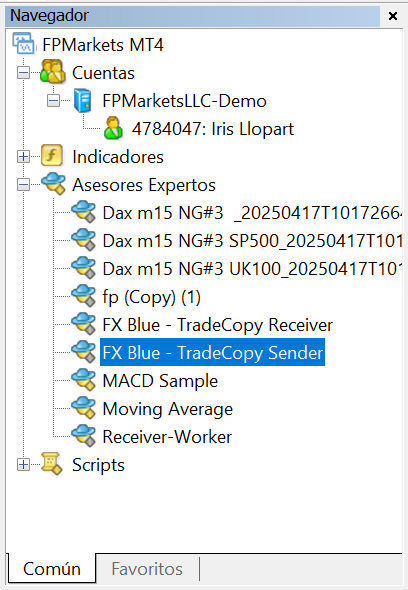Switch to the Favoritos tab
Image resolution: width=408 pixels, height=590 pixels.
point(147,569)
